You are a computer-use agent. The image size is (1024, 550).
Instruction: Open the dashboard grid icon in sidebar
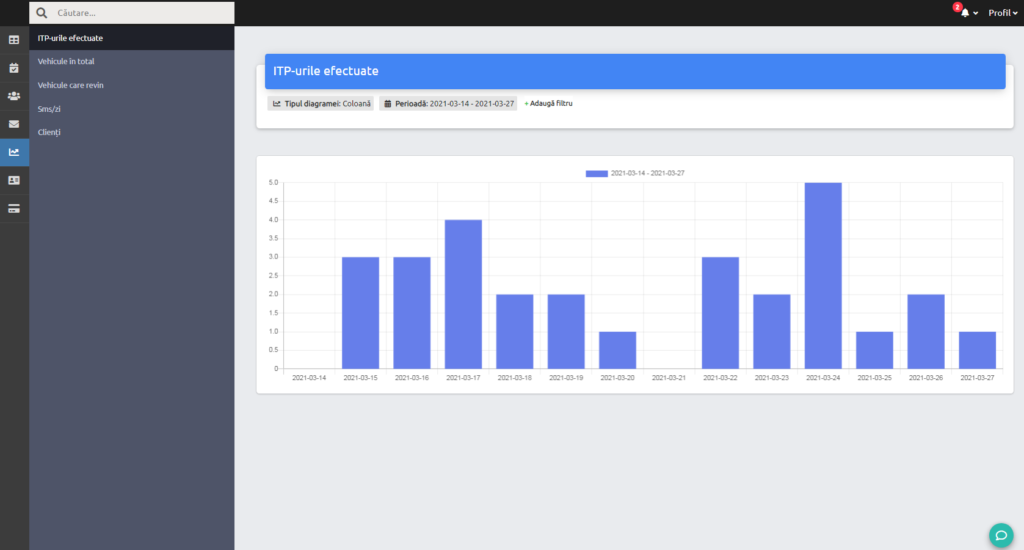tap(14, 40)
